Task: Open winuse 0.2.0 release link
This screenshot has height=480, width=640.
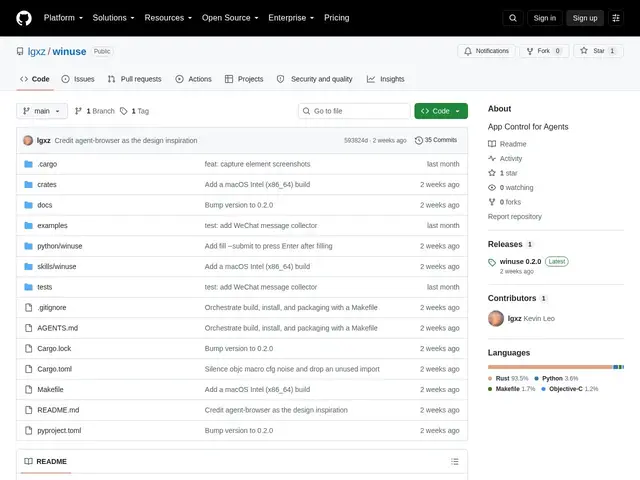Action: (520, 262)
